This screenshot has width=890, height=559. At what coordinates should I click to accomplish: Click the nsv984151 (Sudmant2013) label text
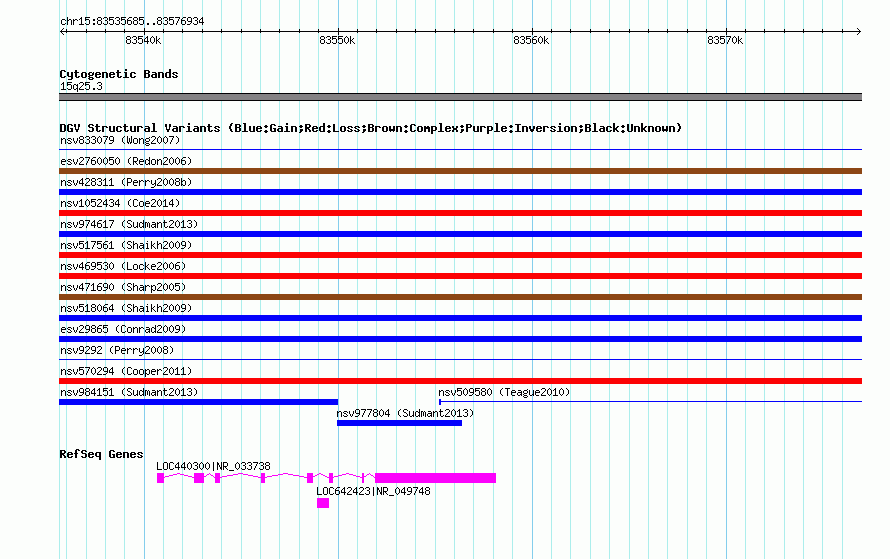click(x=129, y=392)
